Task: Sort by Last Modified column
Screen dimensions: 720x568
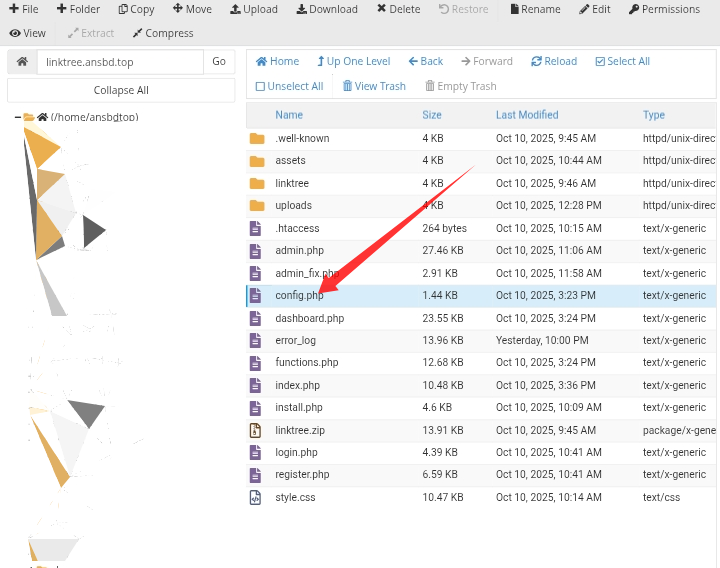Action: click(x=527, y=115)
